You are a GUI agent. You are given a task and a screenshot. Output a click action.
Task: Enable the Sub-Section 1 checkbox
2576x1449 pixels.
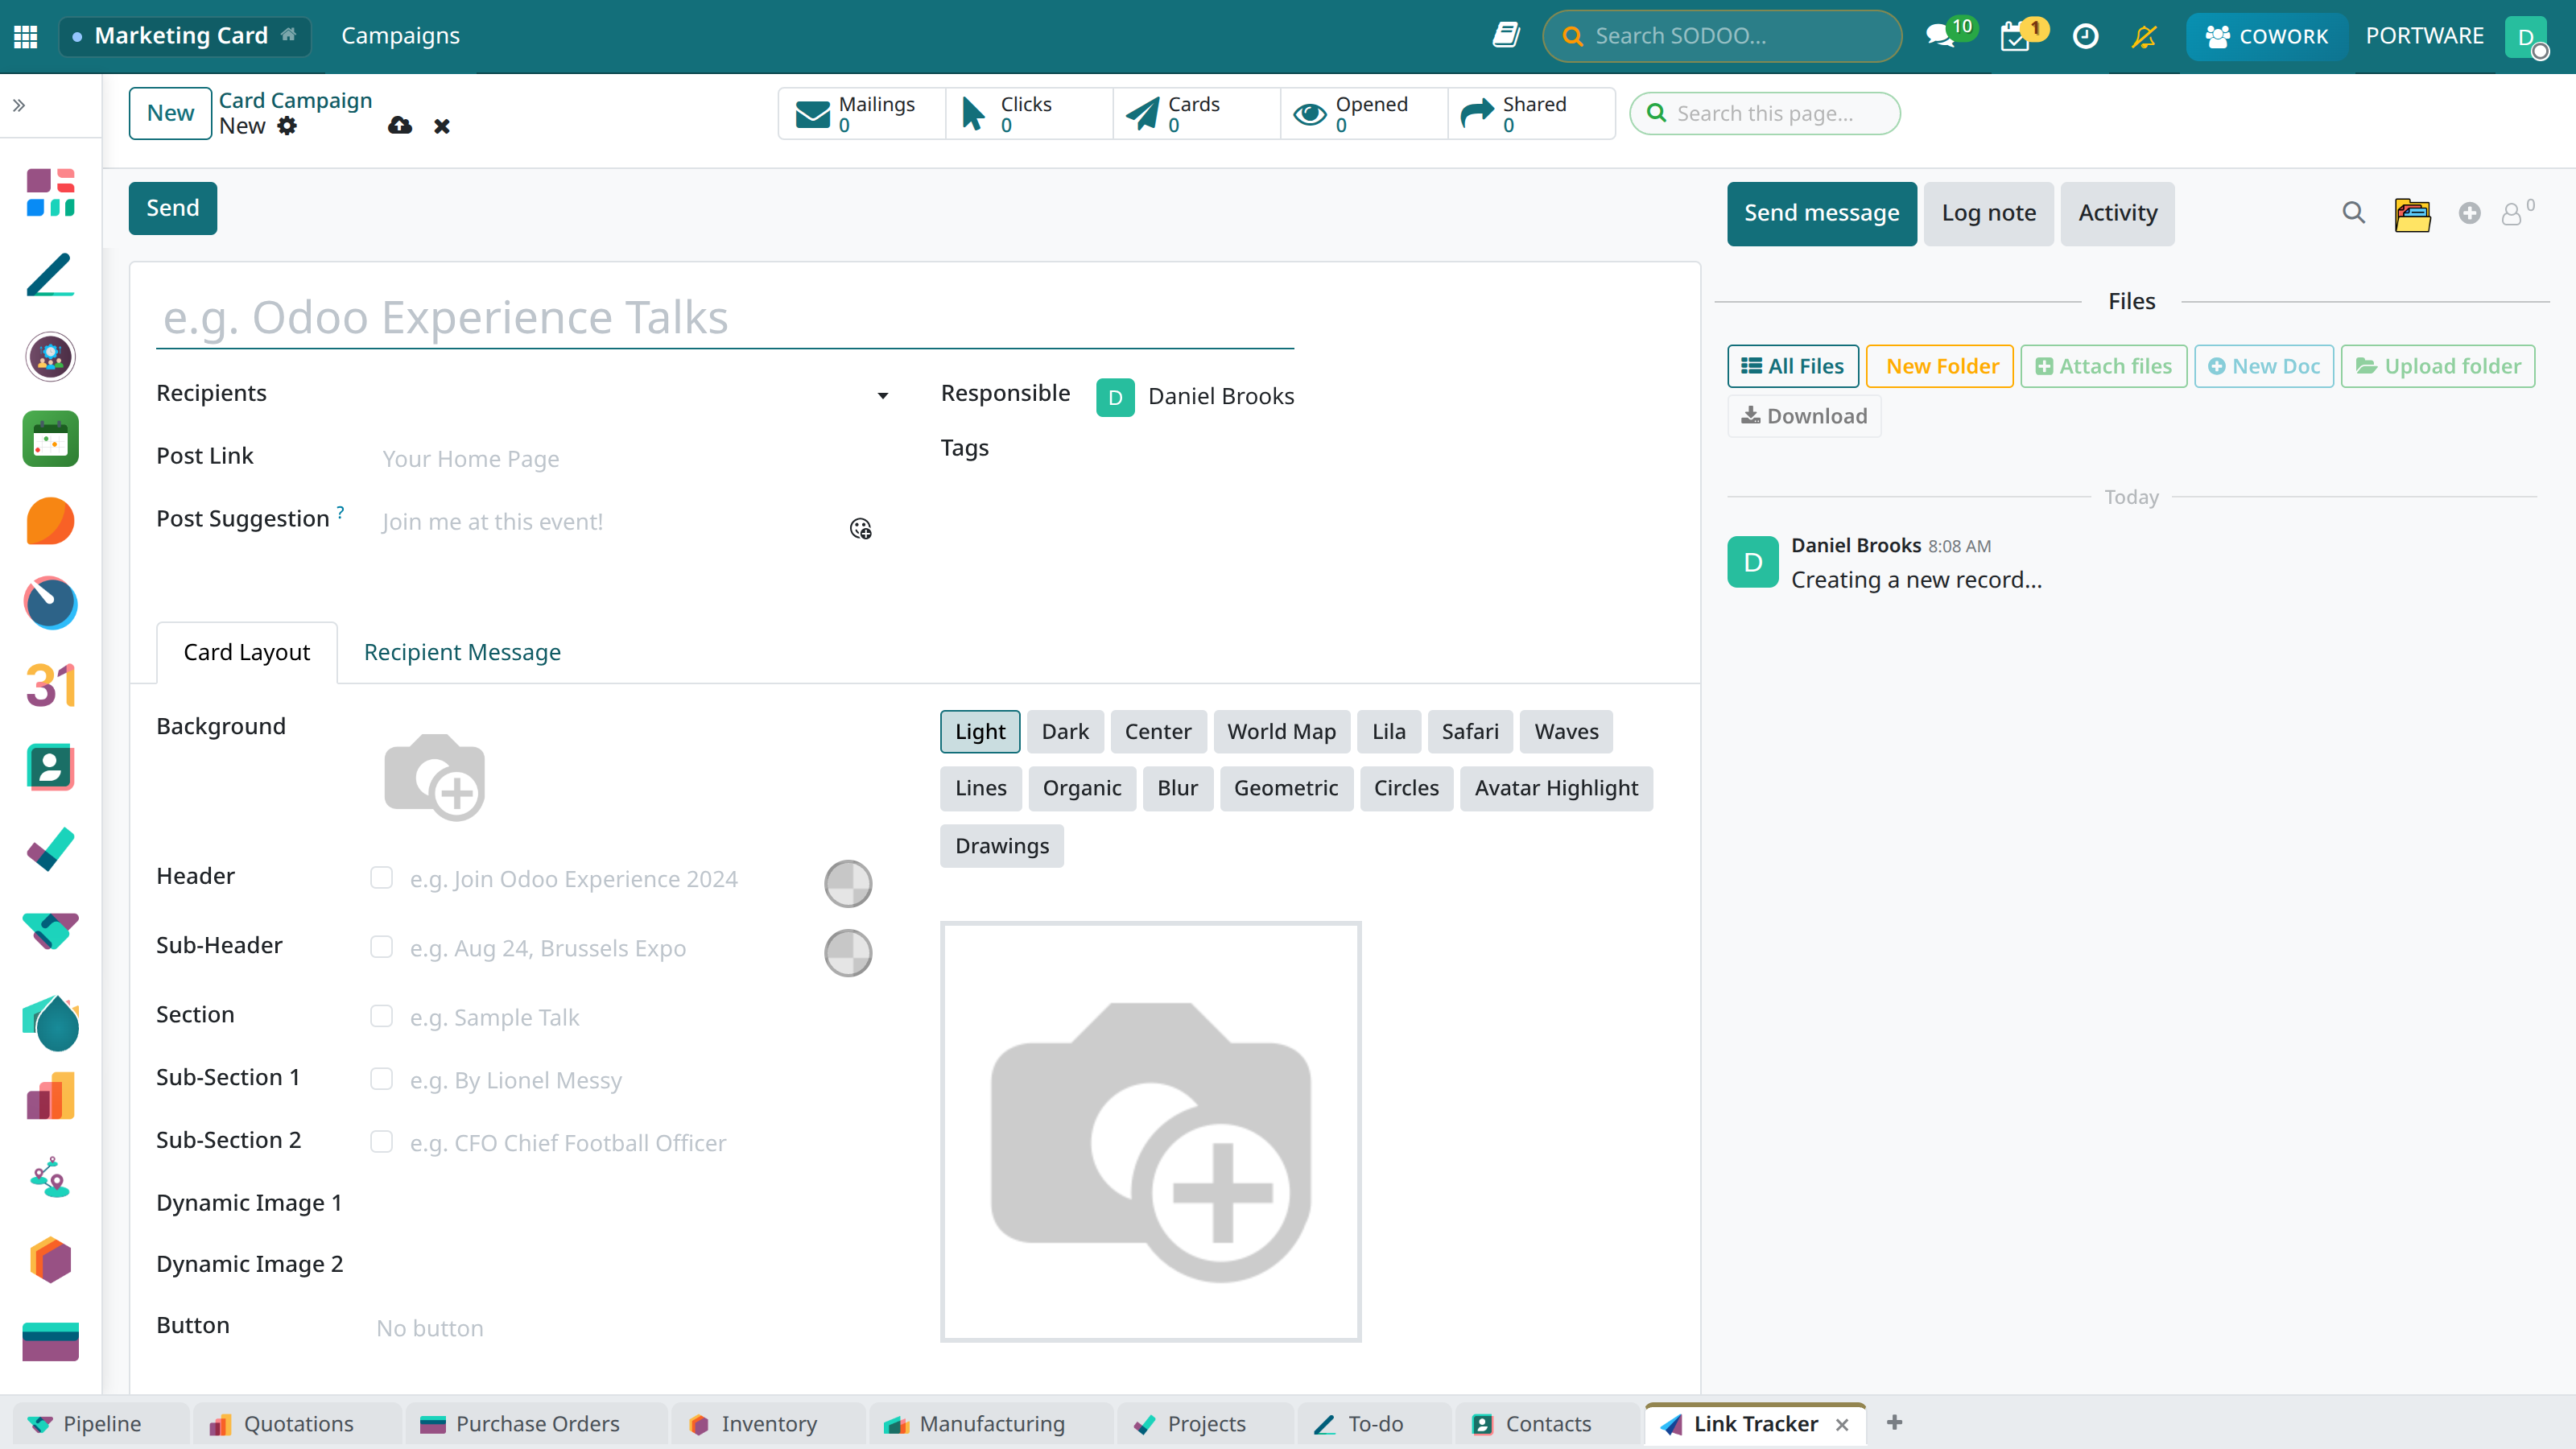point(381,1078)
